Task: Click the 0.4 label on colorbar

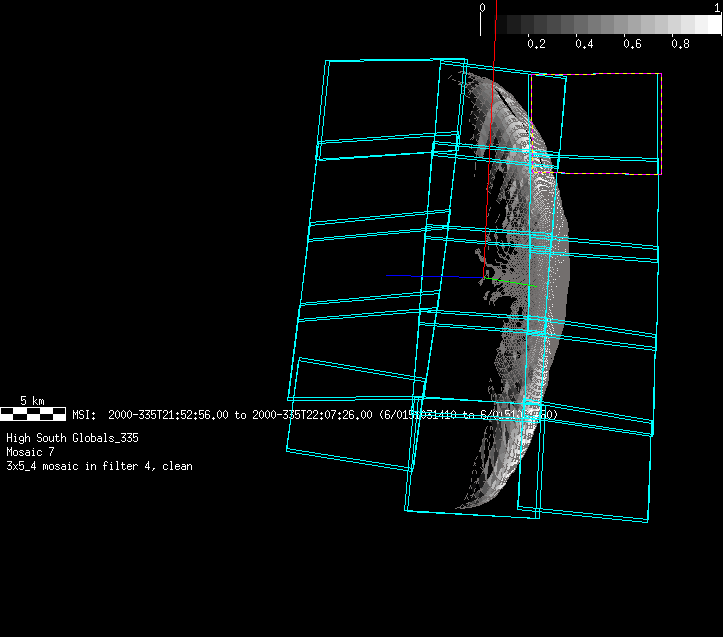Action: [584, 44]
